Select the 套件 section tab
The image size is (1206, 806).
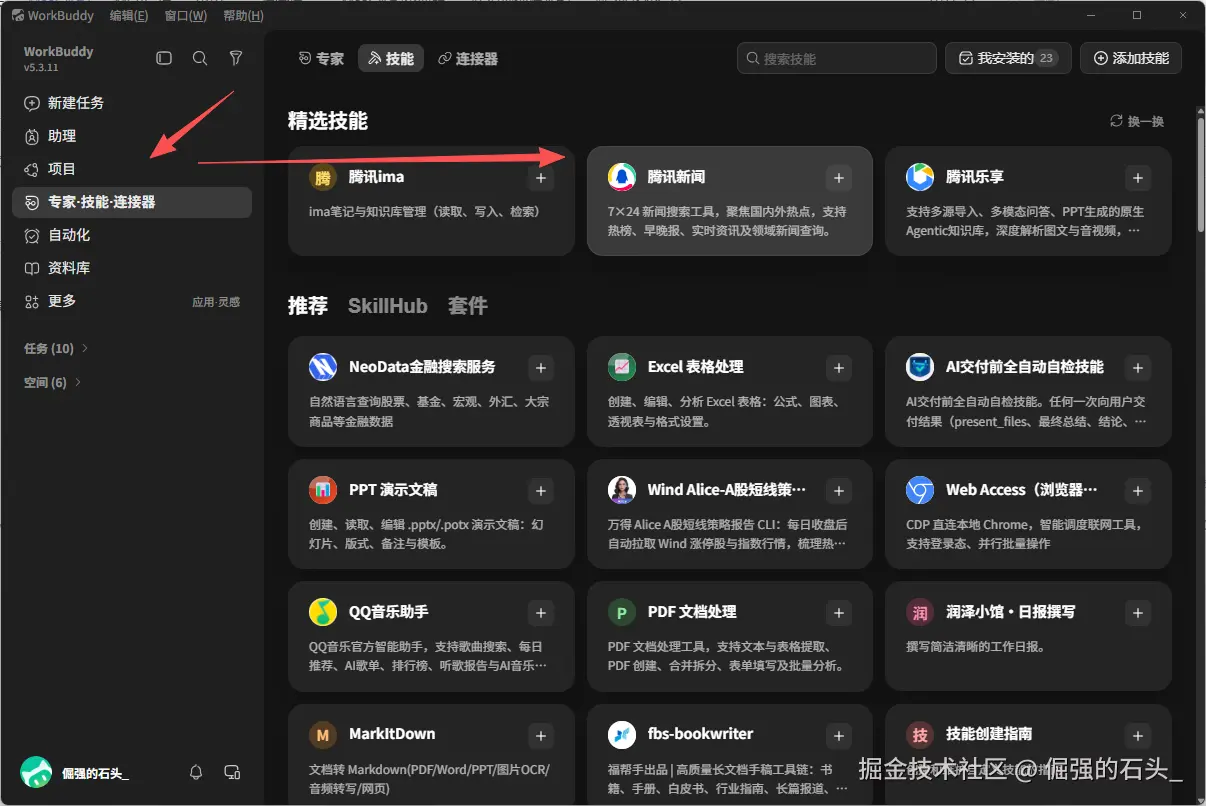tap(468, 306)
